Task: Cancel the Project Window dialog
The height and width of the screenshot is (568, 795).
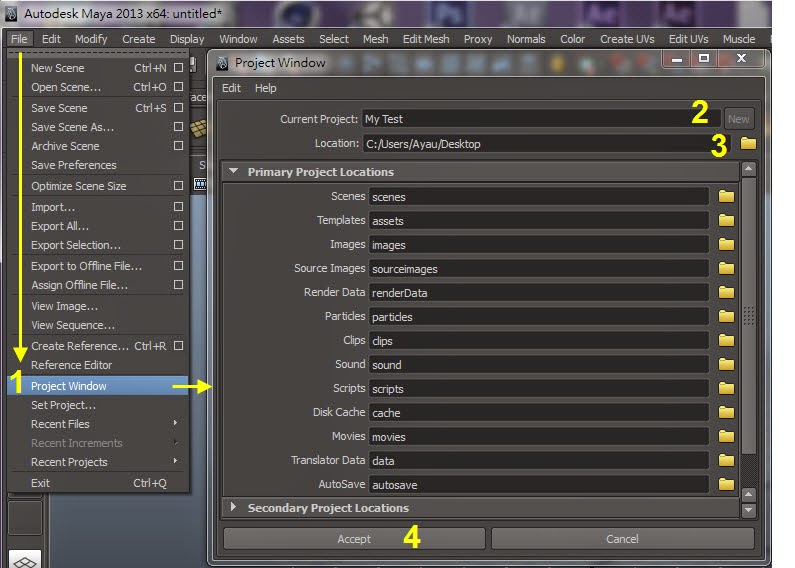Action: pyautogui.click(x=623, y=539)
